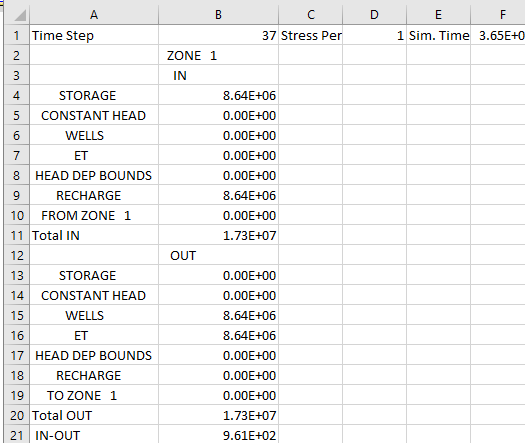Select the OUT header cell

pyautogui.click(x=218, y=255)
